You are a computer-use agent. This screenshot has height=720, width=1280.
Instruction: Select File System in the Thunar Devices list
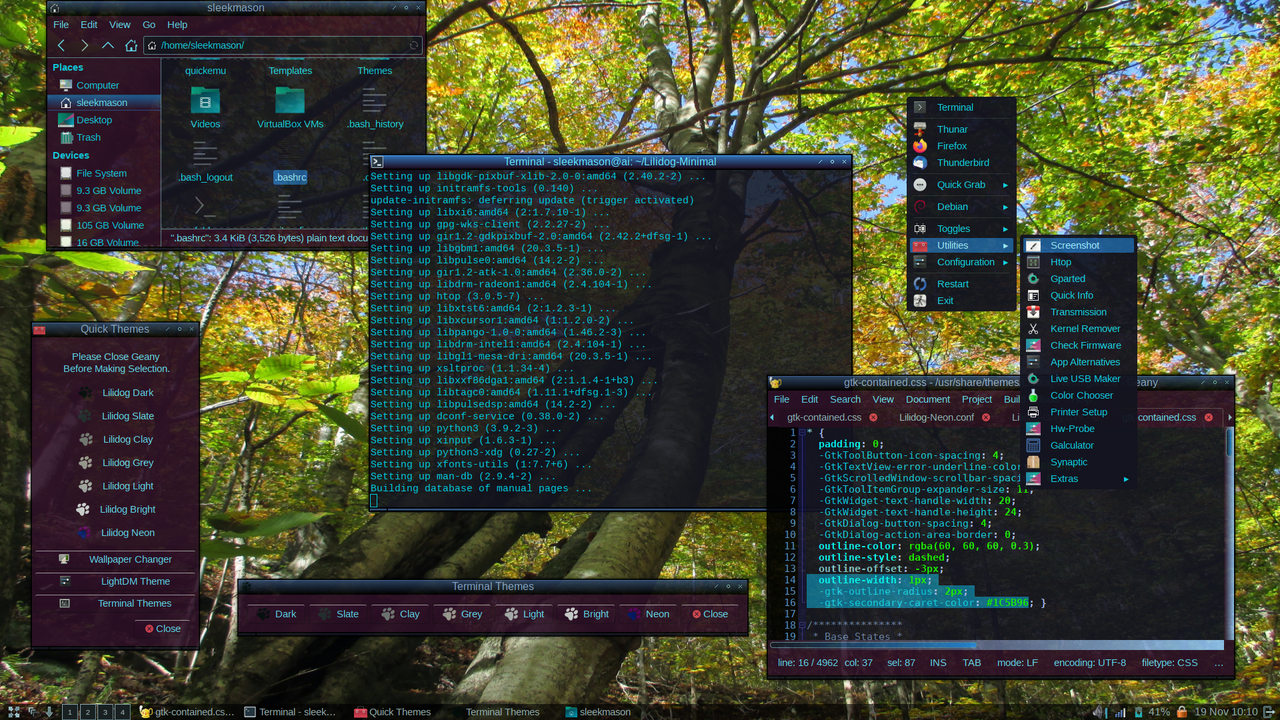pyautogui.click(x=104, y=173)
